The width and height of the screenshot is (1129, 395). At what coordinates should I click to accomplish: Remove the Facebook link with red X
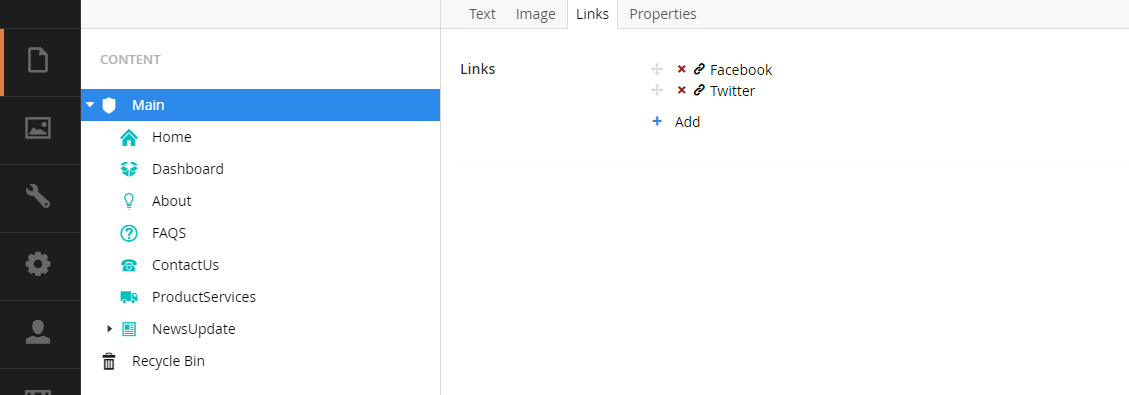pyautogui.click(x=681, y=69)
